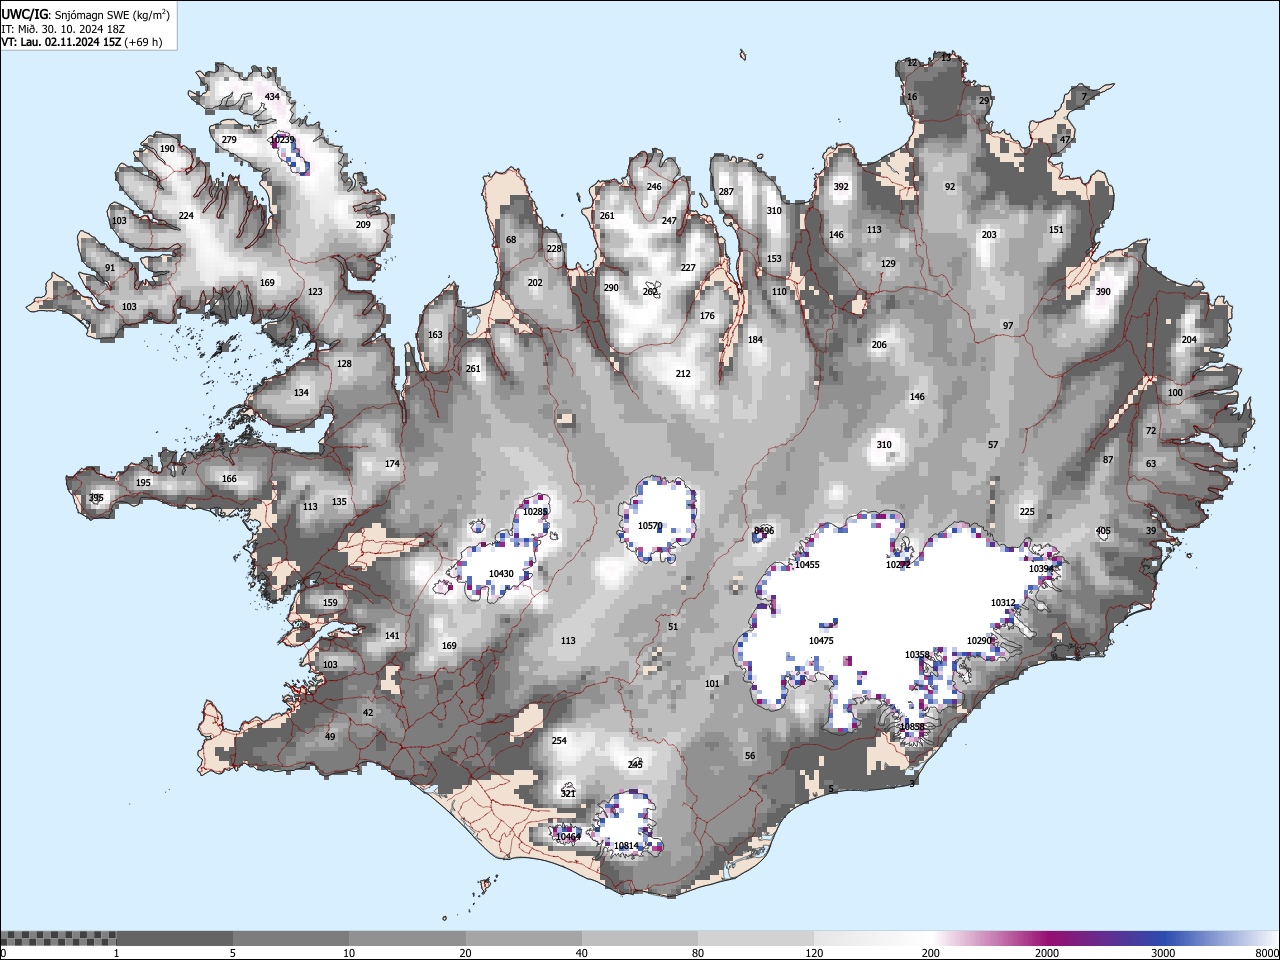Click the glacier value '10288'
Screen dimensions: 1280x960
pos(535,512)
